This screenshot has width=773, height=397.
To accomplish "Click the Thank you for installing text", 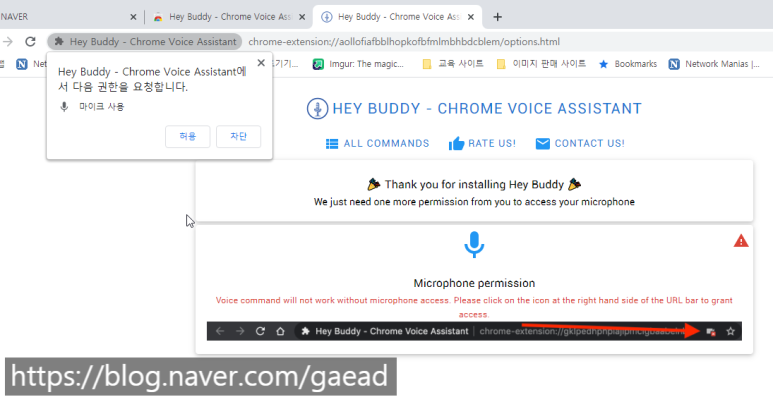I will click(474, 184).
